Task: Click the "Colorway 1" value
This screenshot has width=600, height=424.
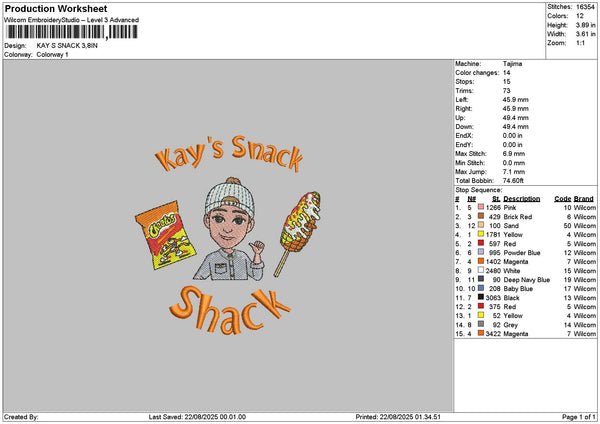Action: 52,55
